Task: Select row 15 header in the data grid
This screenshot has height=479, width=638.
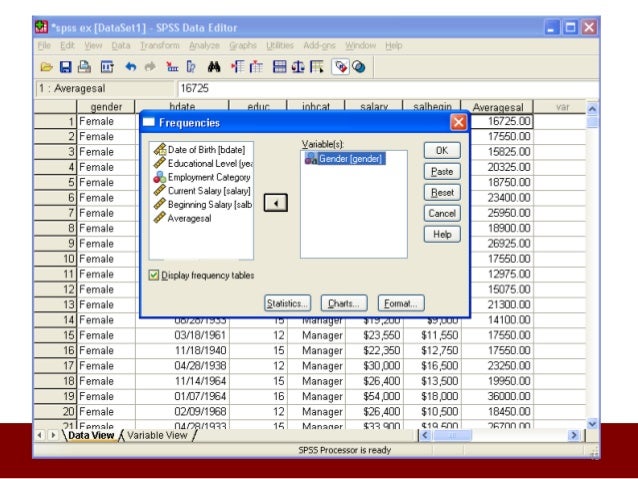Action: [55, 335]
